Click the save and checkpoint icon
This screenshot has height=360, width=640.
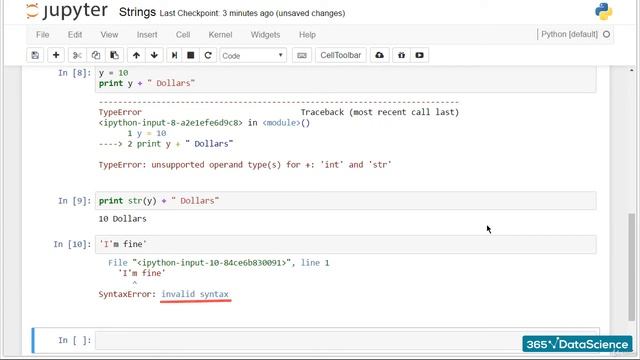(x=35, y=55)
